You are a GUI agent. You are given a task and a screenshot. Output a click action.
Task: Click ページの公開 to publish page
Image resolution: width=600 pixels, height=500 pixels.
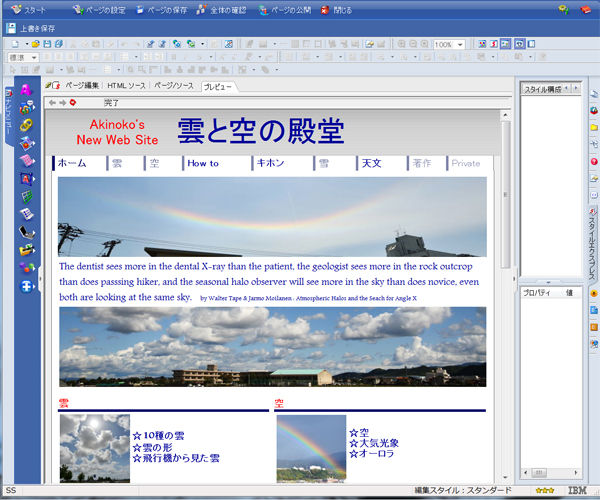coord(285,10)
